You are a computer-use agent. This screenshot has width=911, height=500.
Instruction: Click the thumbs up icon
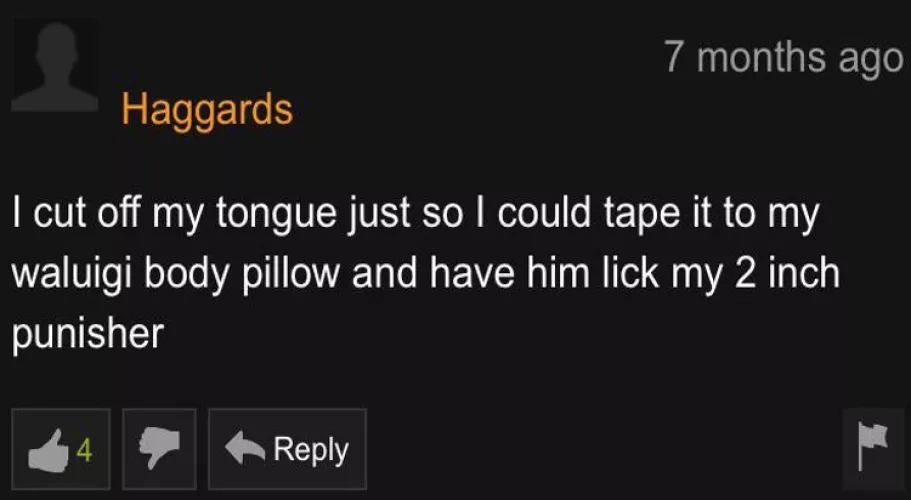coord(49,449)
